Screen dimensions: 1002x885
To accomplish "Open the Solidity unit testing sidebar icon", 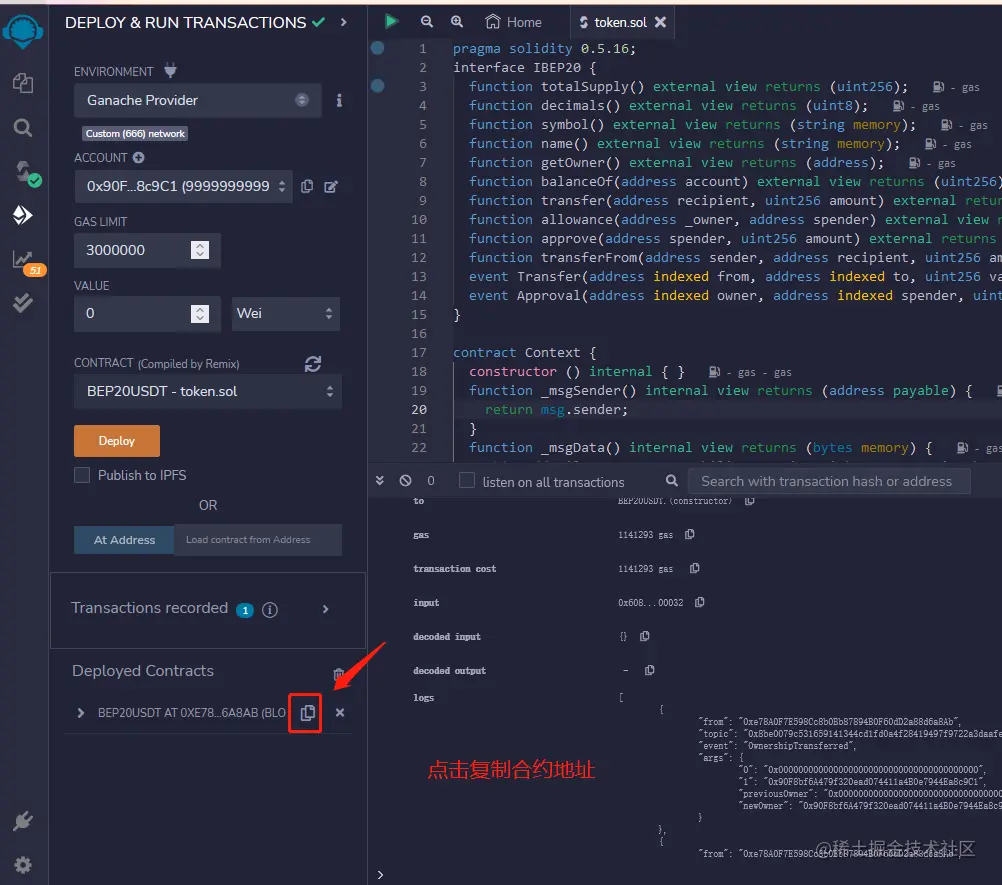I will pyautogui.click(x=23, y=303).
